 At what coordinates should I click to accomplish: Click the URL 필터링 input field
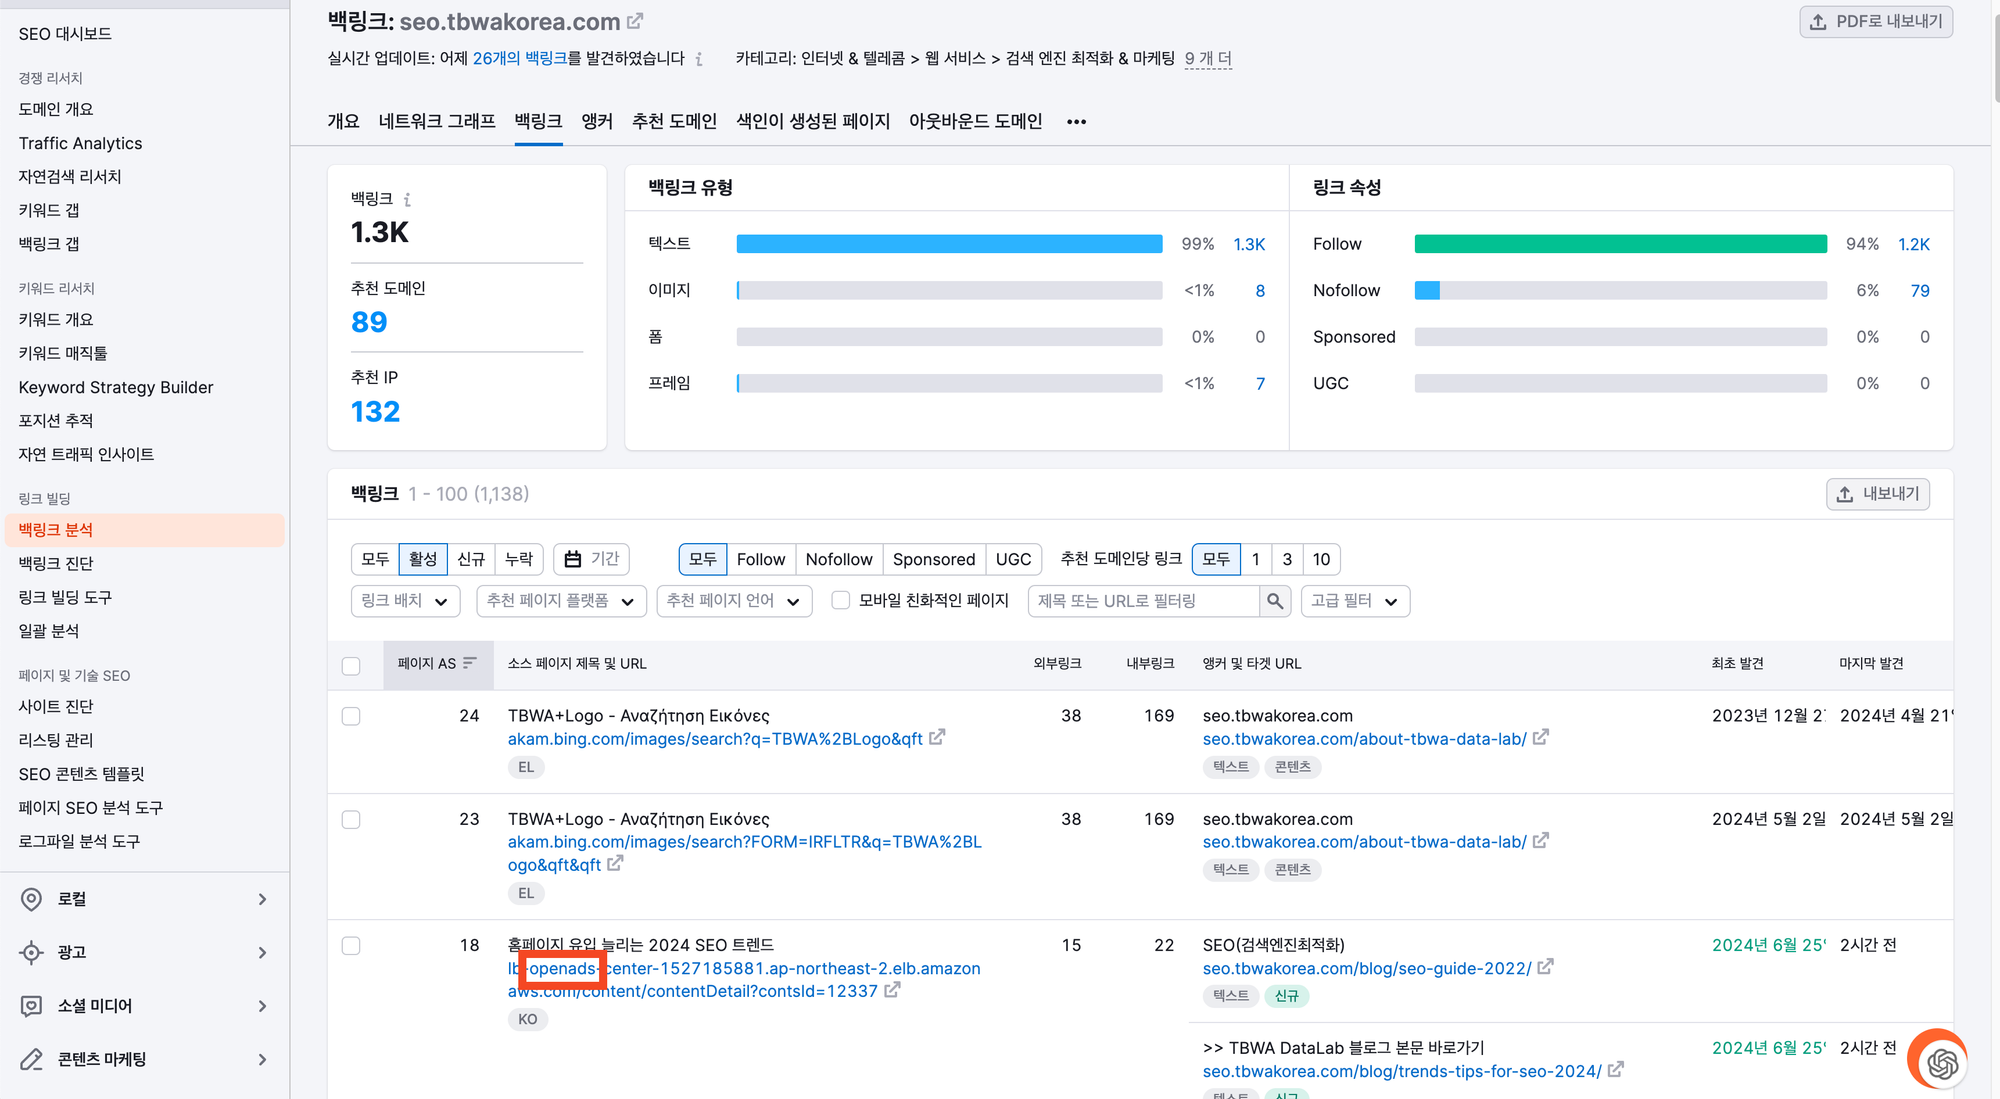(x=1145, y=601)
